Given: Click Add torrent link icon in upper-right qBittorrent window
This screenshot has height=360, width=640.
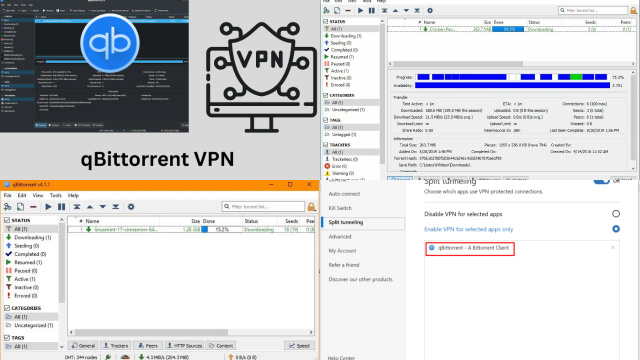Looking at the screenshot, I should point(326,10).
